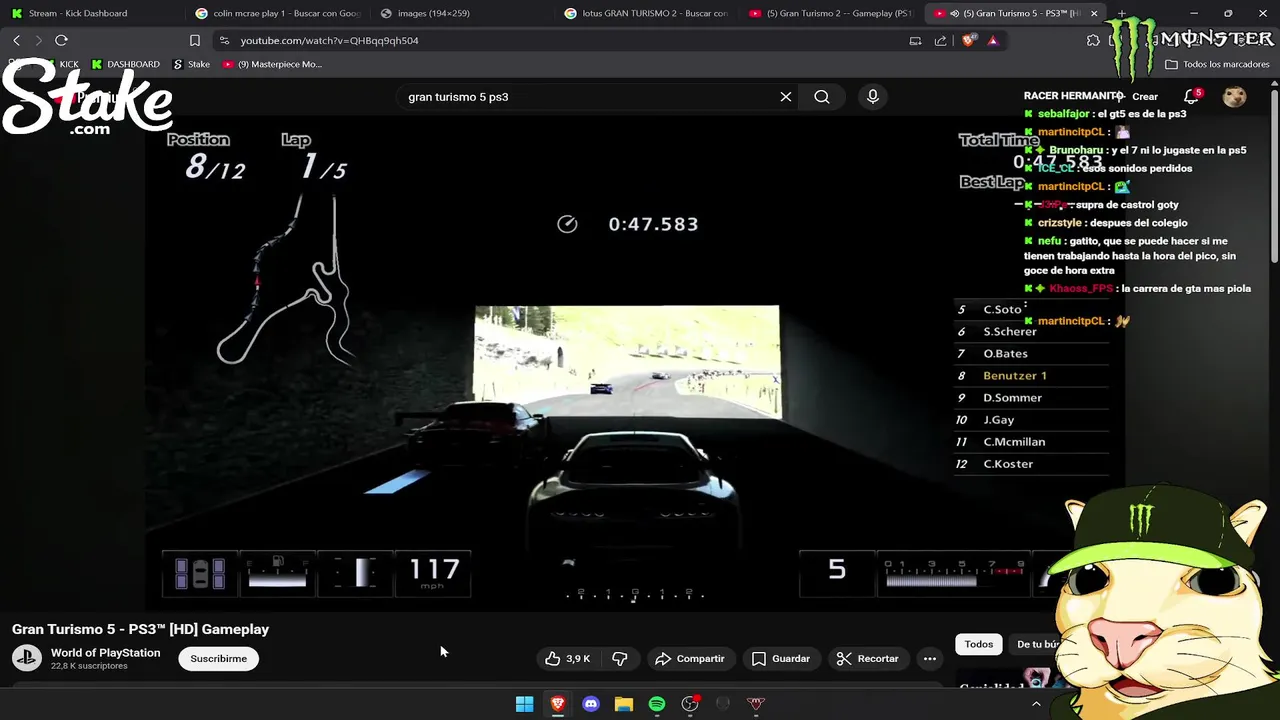Open the DASHBOARD bookmark
Image resolution: width=1280 pixels, height=720 pixels.
pyautogui.click(x=125, y=64)
